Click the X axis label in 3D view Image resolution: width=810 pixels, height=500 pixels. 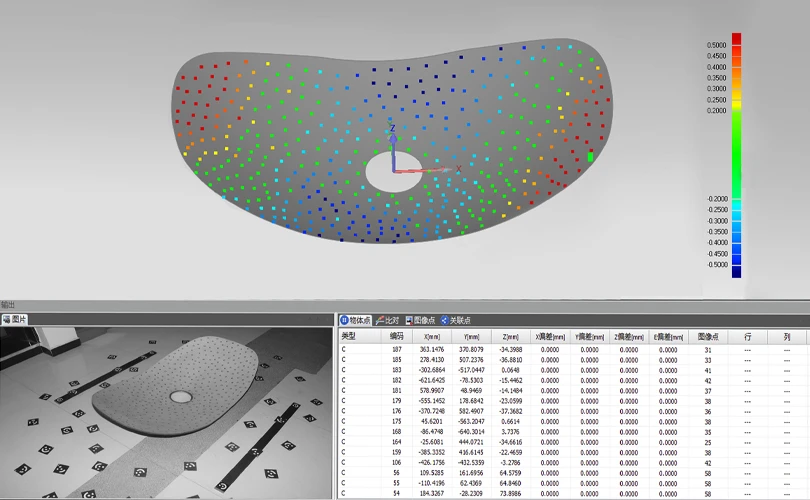point(458,169)
